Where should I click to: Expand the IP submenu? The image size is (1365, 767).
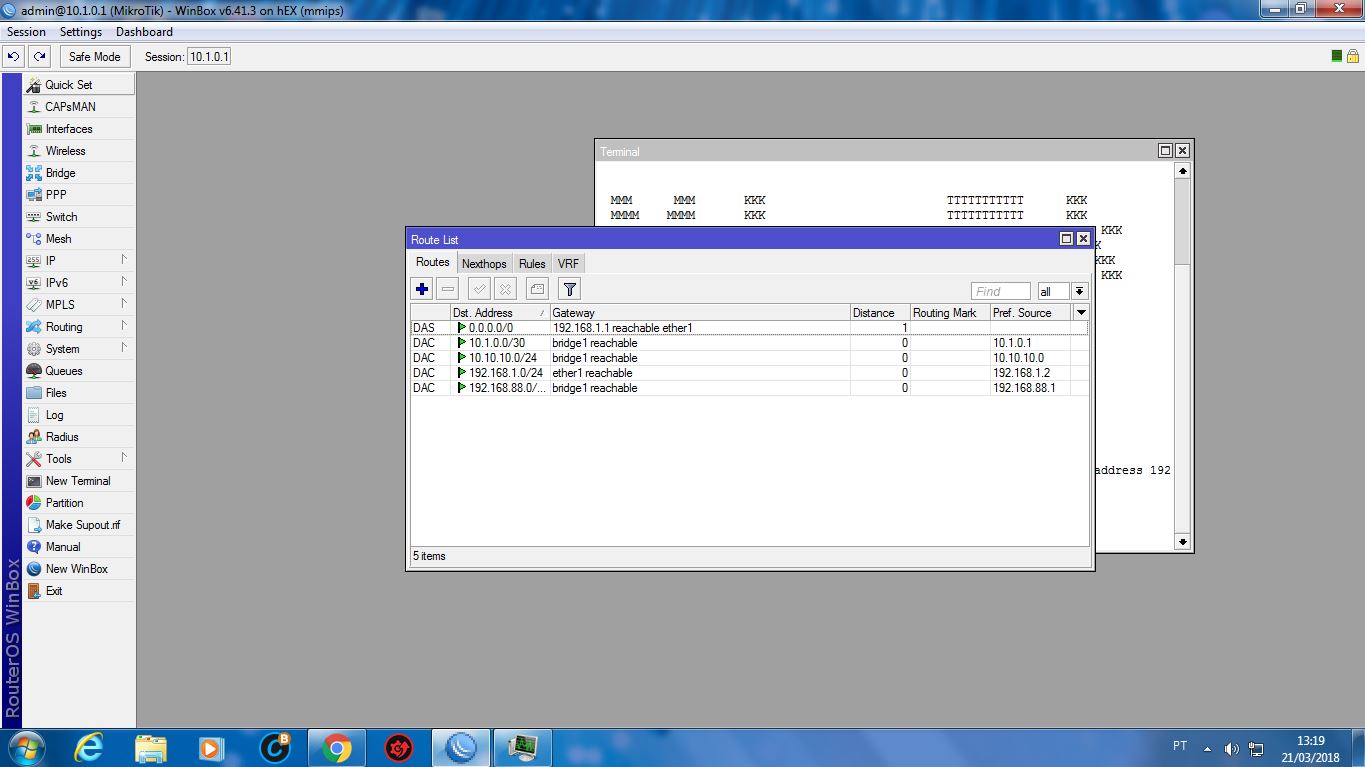click(79, 261)
